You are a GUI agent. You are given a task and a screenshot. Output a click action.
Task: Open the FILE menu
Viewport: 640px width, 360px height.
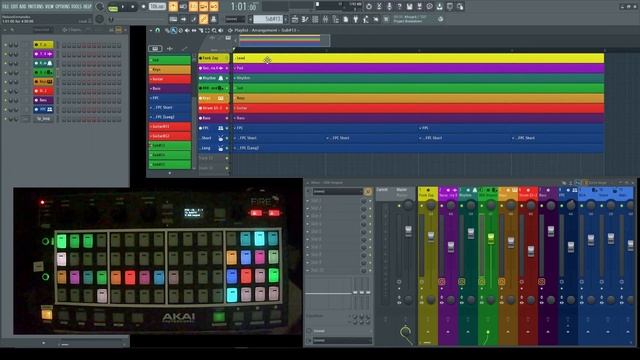(5, 7)
